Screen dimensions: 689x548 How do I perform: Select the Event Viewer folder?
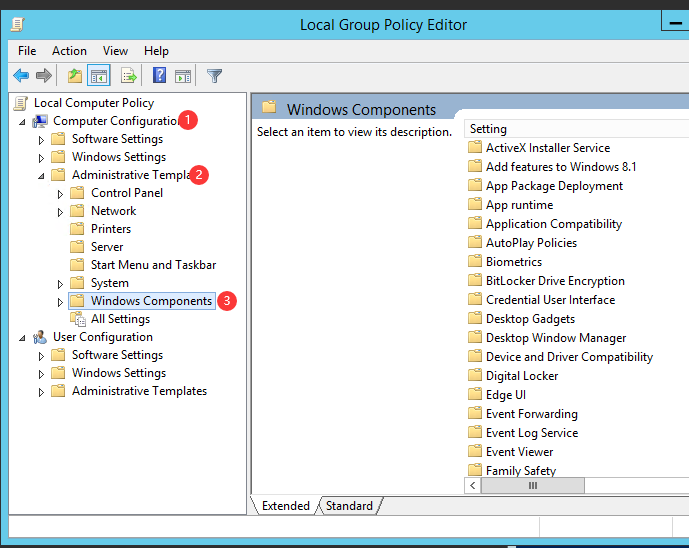click(519, 452)
